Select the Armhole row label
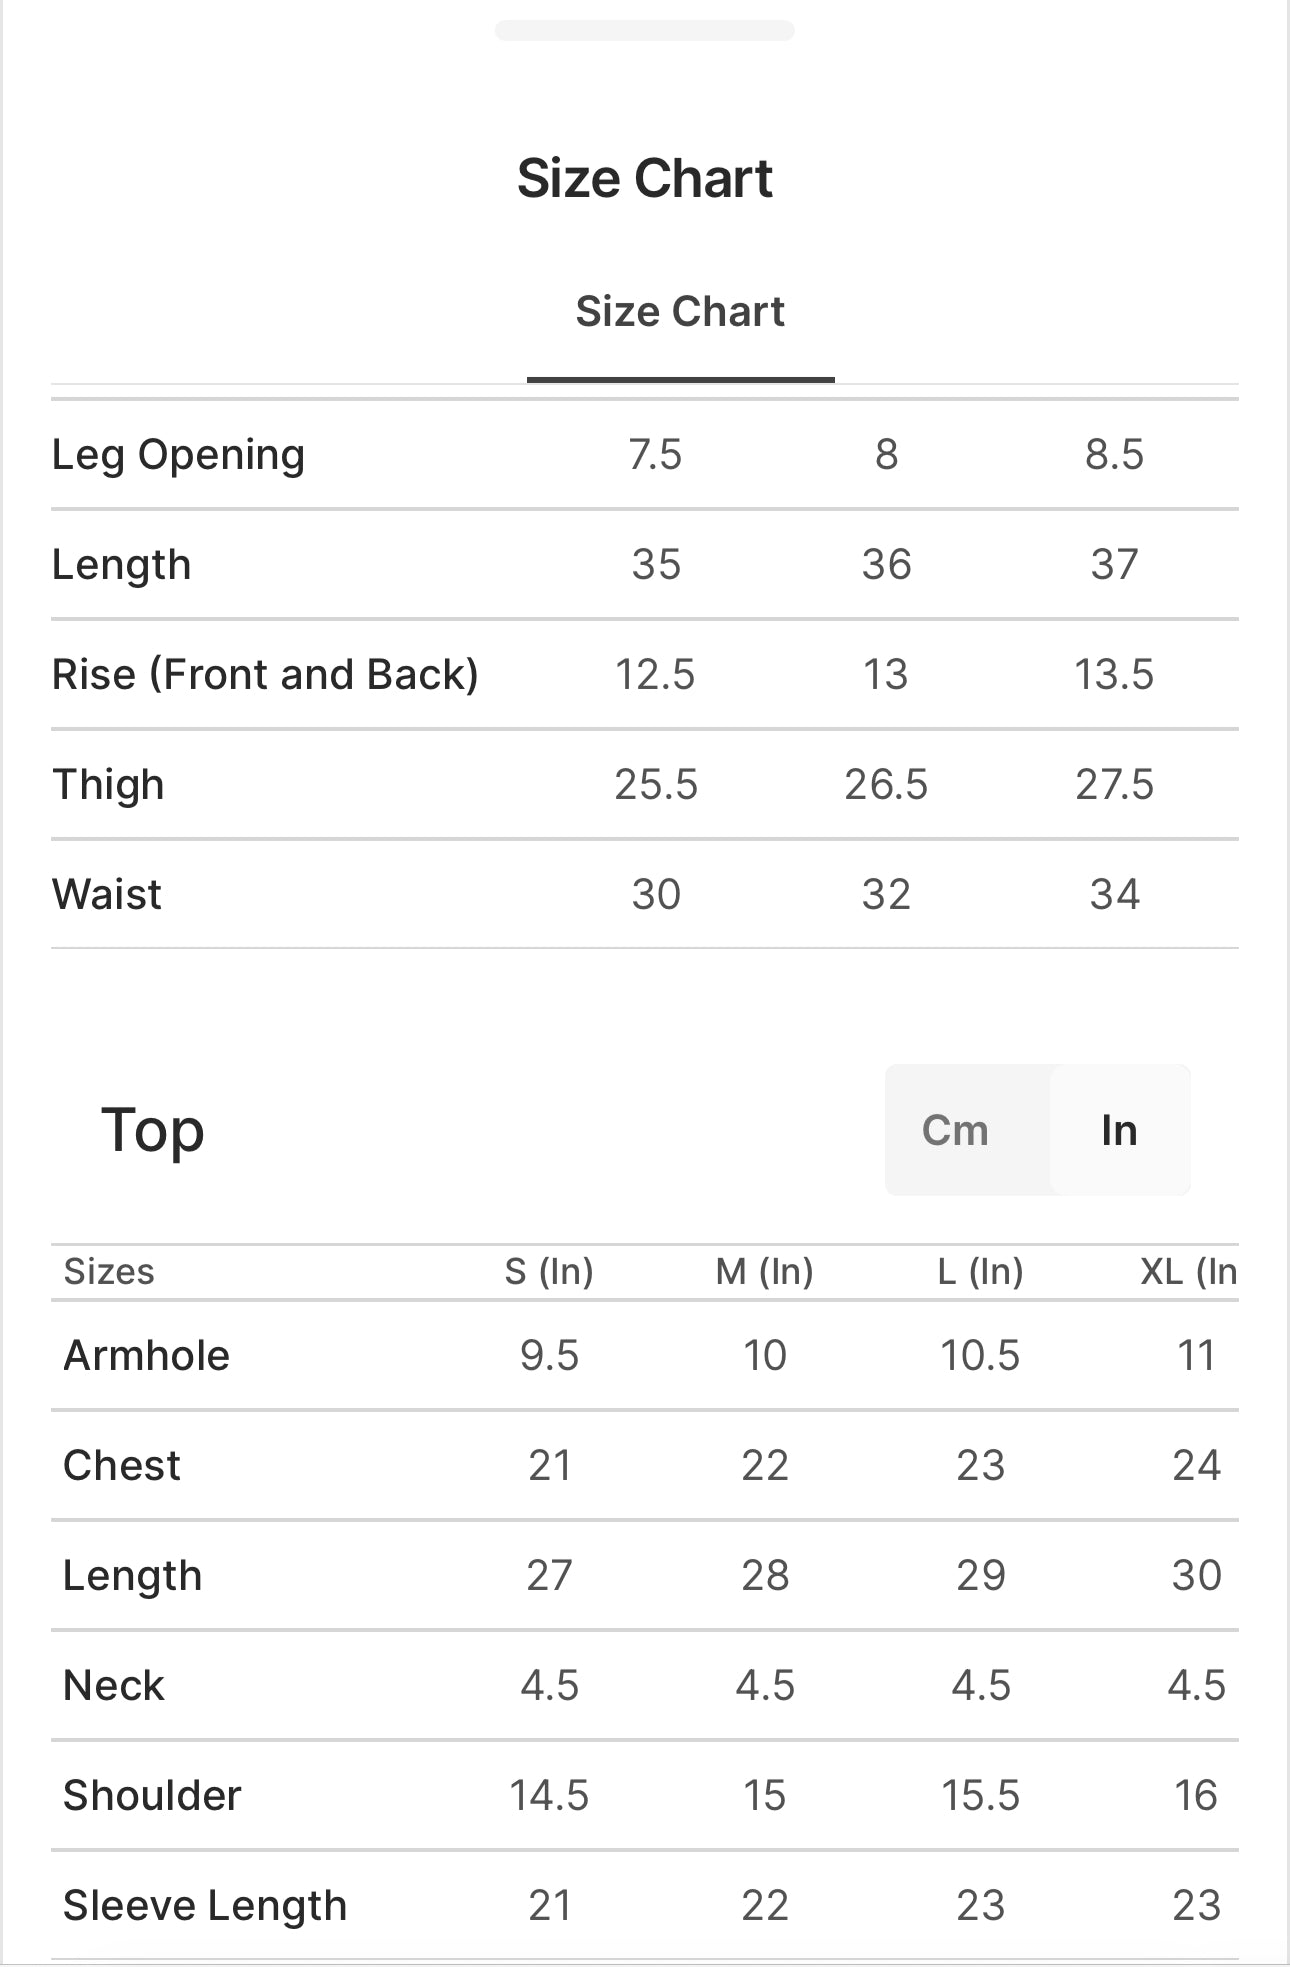The image size is (1290, 1967). point(147,1356)
